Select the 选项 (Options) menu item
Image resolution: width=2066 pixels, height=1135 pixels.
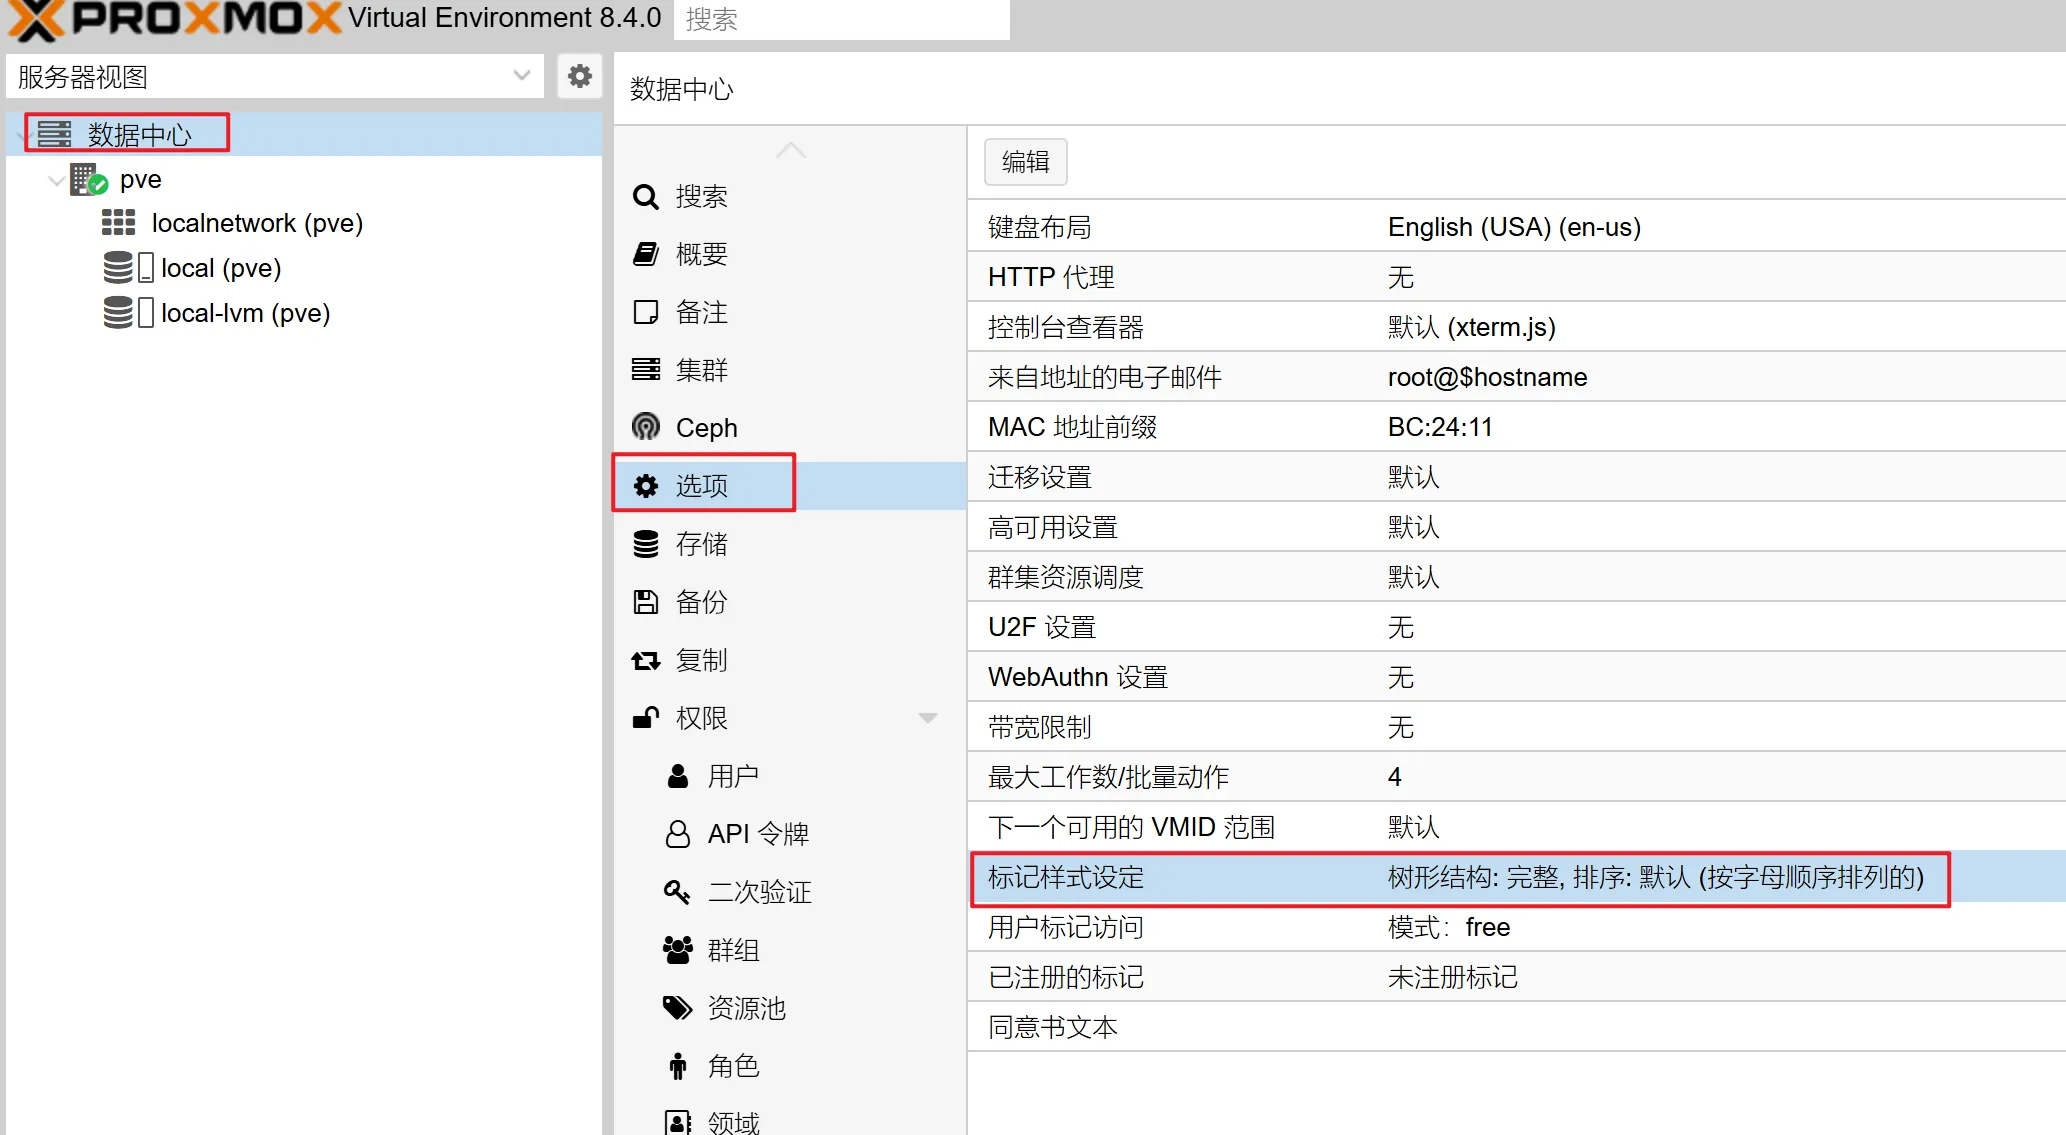pos(703,484)
